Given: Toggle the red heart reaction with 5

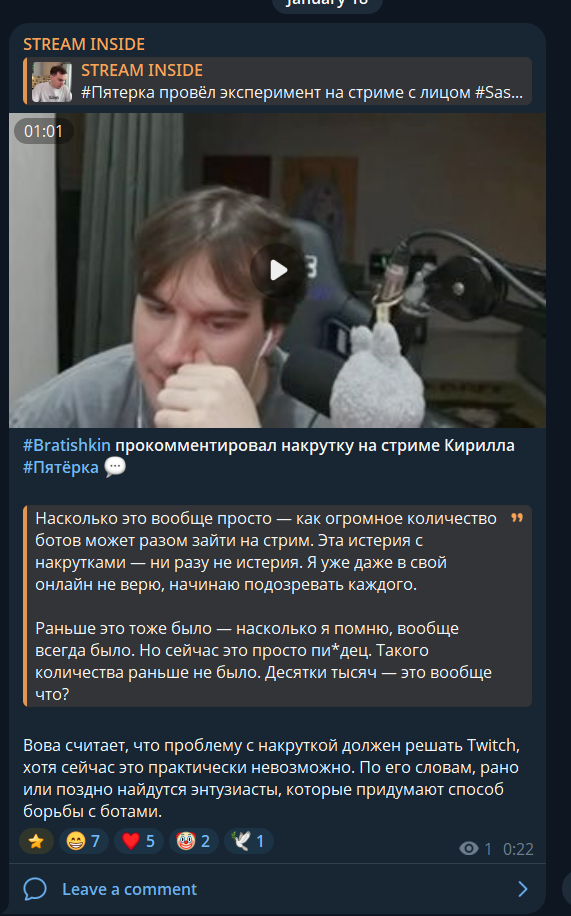Looking at the screenshot, I should [x=139, y=841].
